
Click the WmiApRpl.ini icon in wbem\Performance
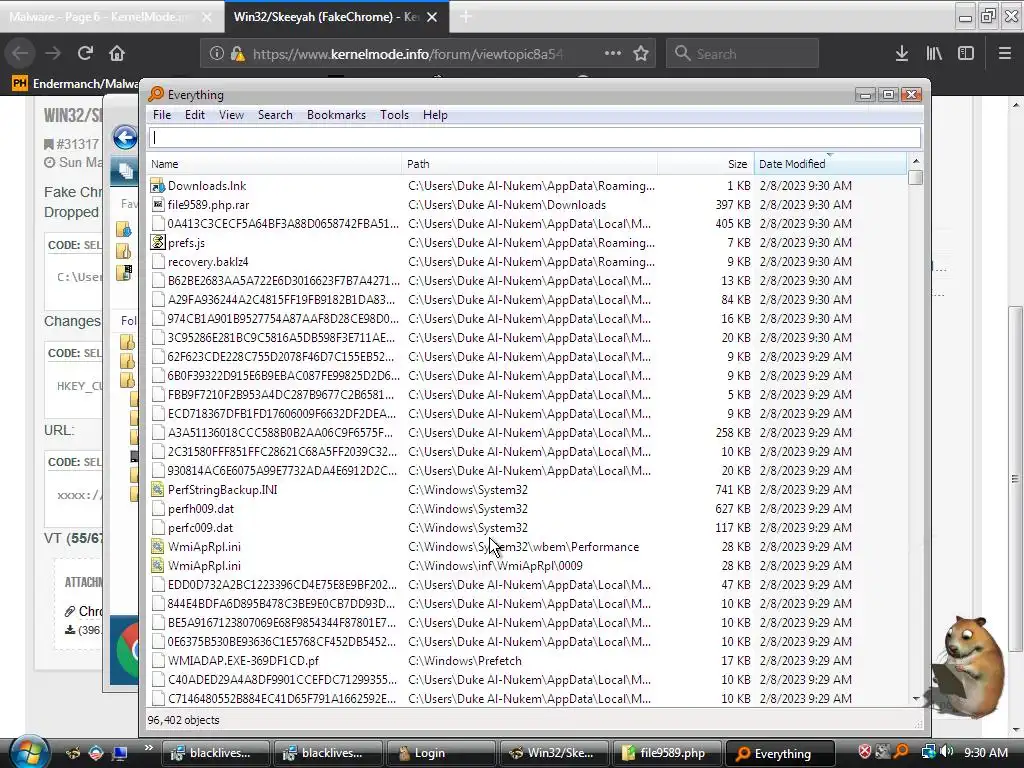tap(157, 547)
